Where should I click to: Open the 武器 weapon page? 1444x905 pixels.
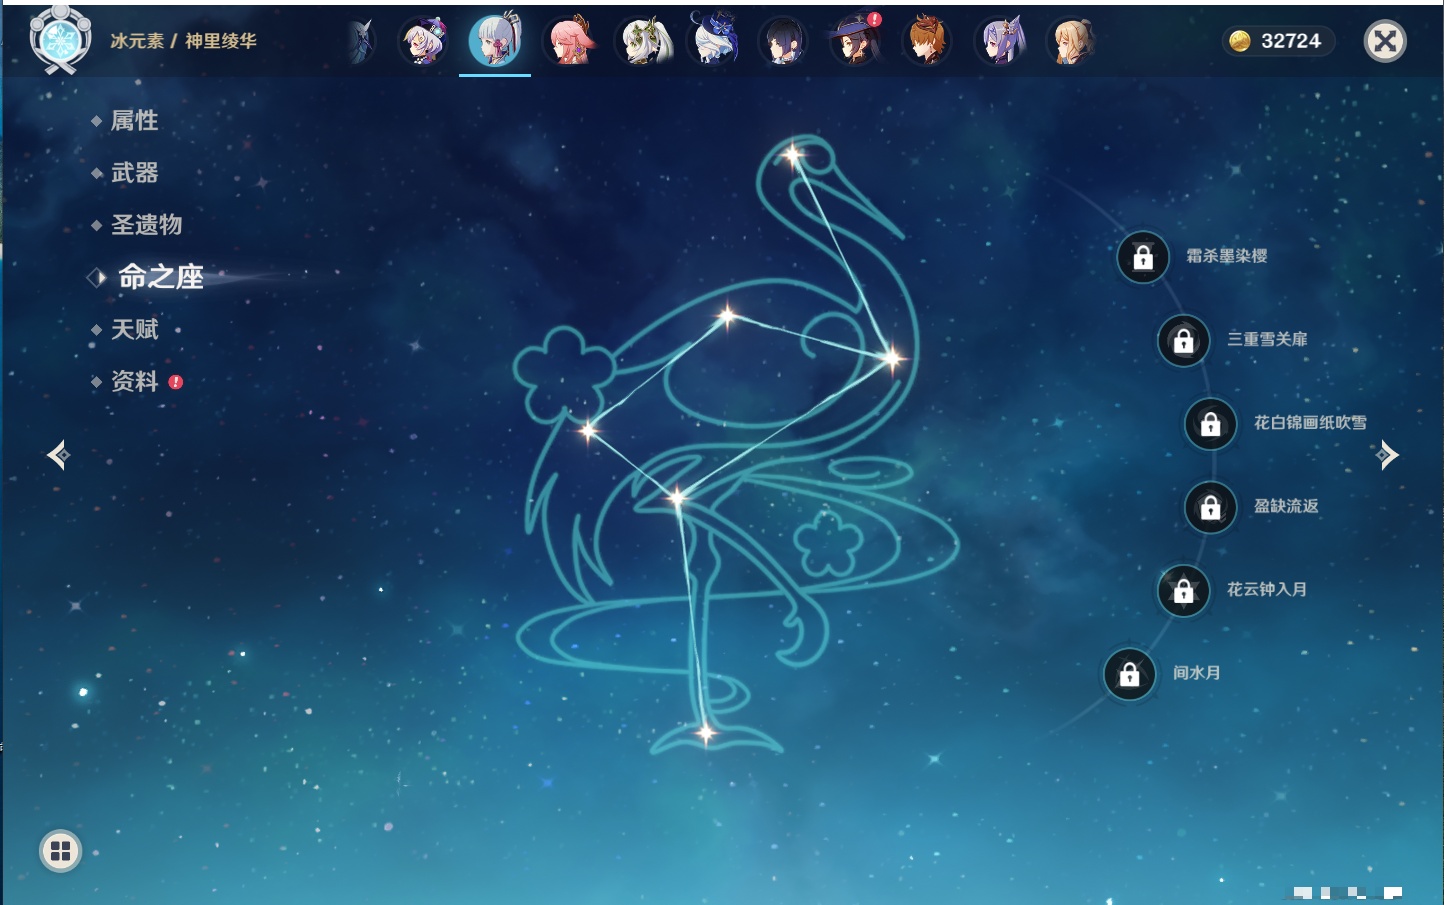134,173
